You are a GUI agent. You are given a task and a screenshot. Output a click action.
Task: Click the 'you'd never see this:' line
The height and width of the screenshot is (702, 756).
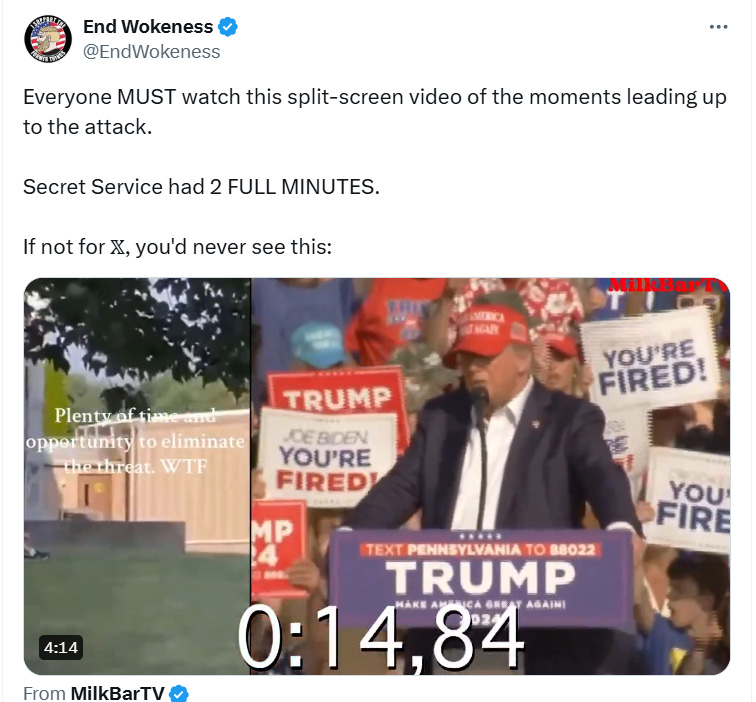click(x=234, y=247)
